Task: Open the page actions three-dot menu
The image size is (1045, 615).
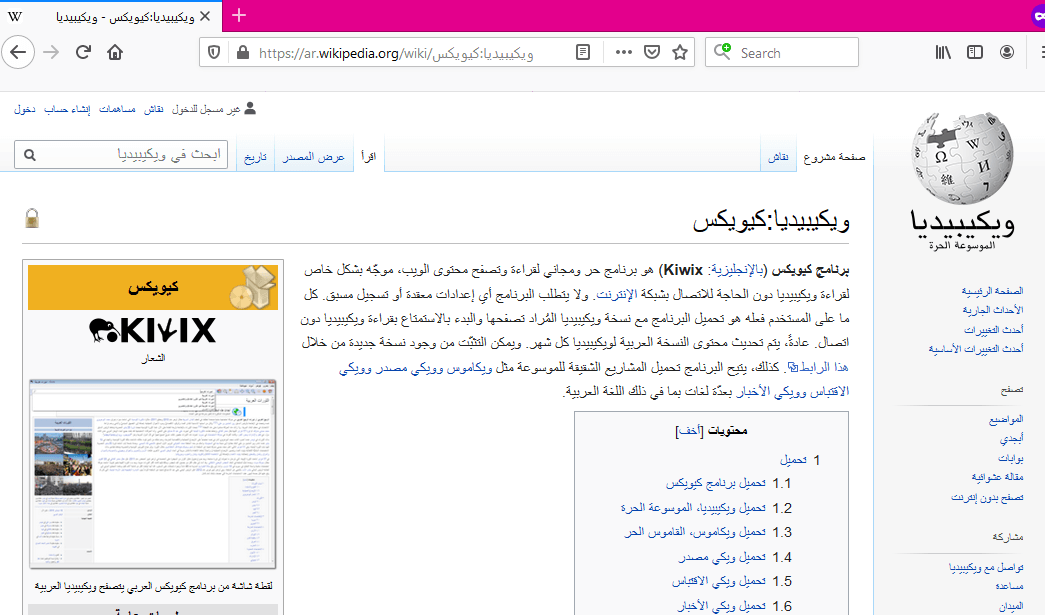Action: 623,53
